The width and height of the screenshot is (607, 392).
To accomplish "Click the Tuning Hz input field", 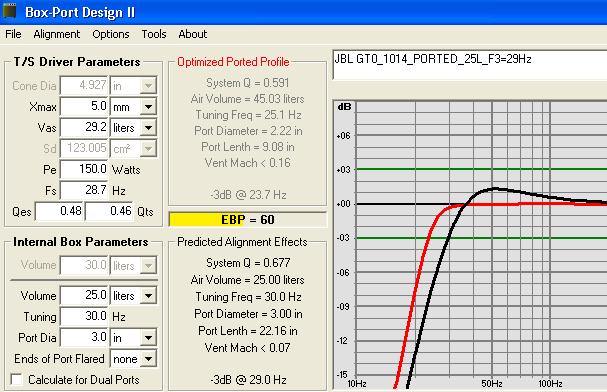I will pos(84,317).
